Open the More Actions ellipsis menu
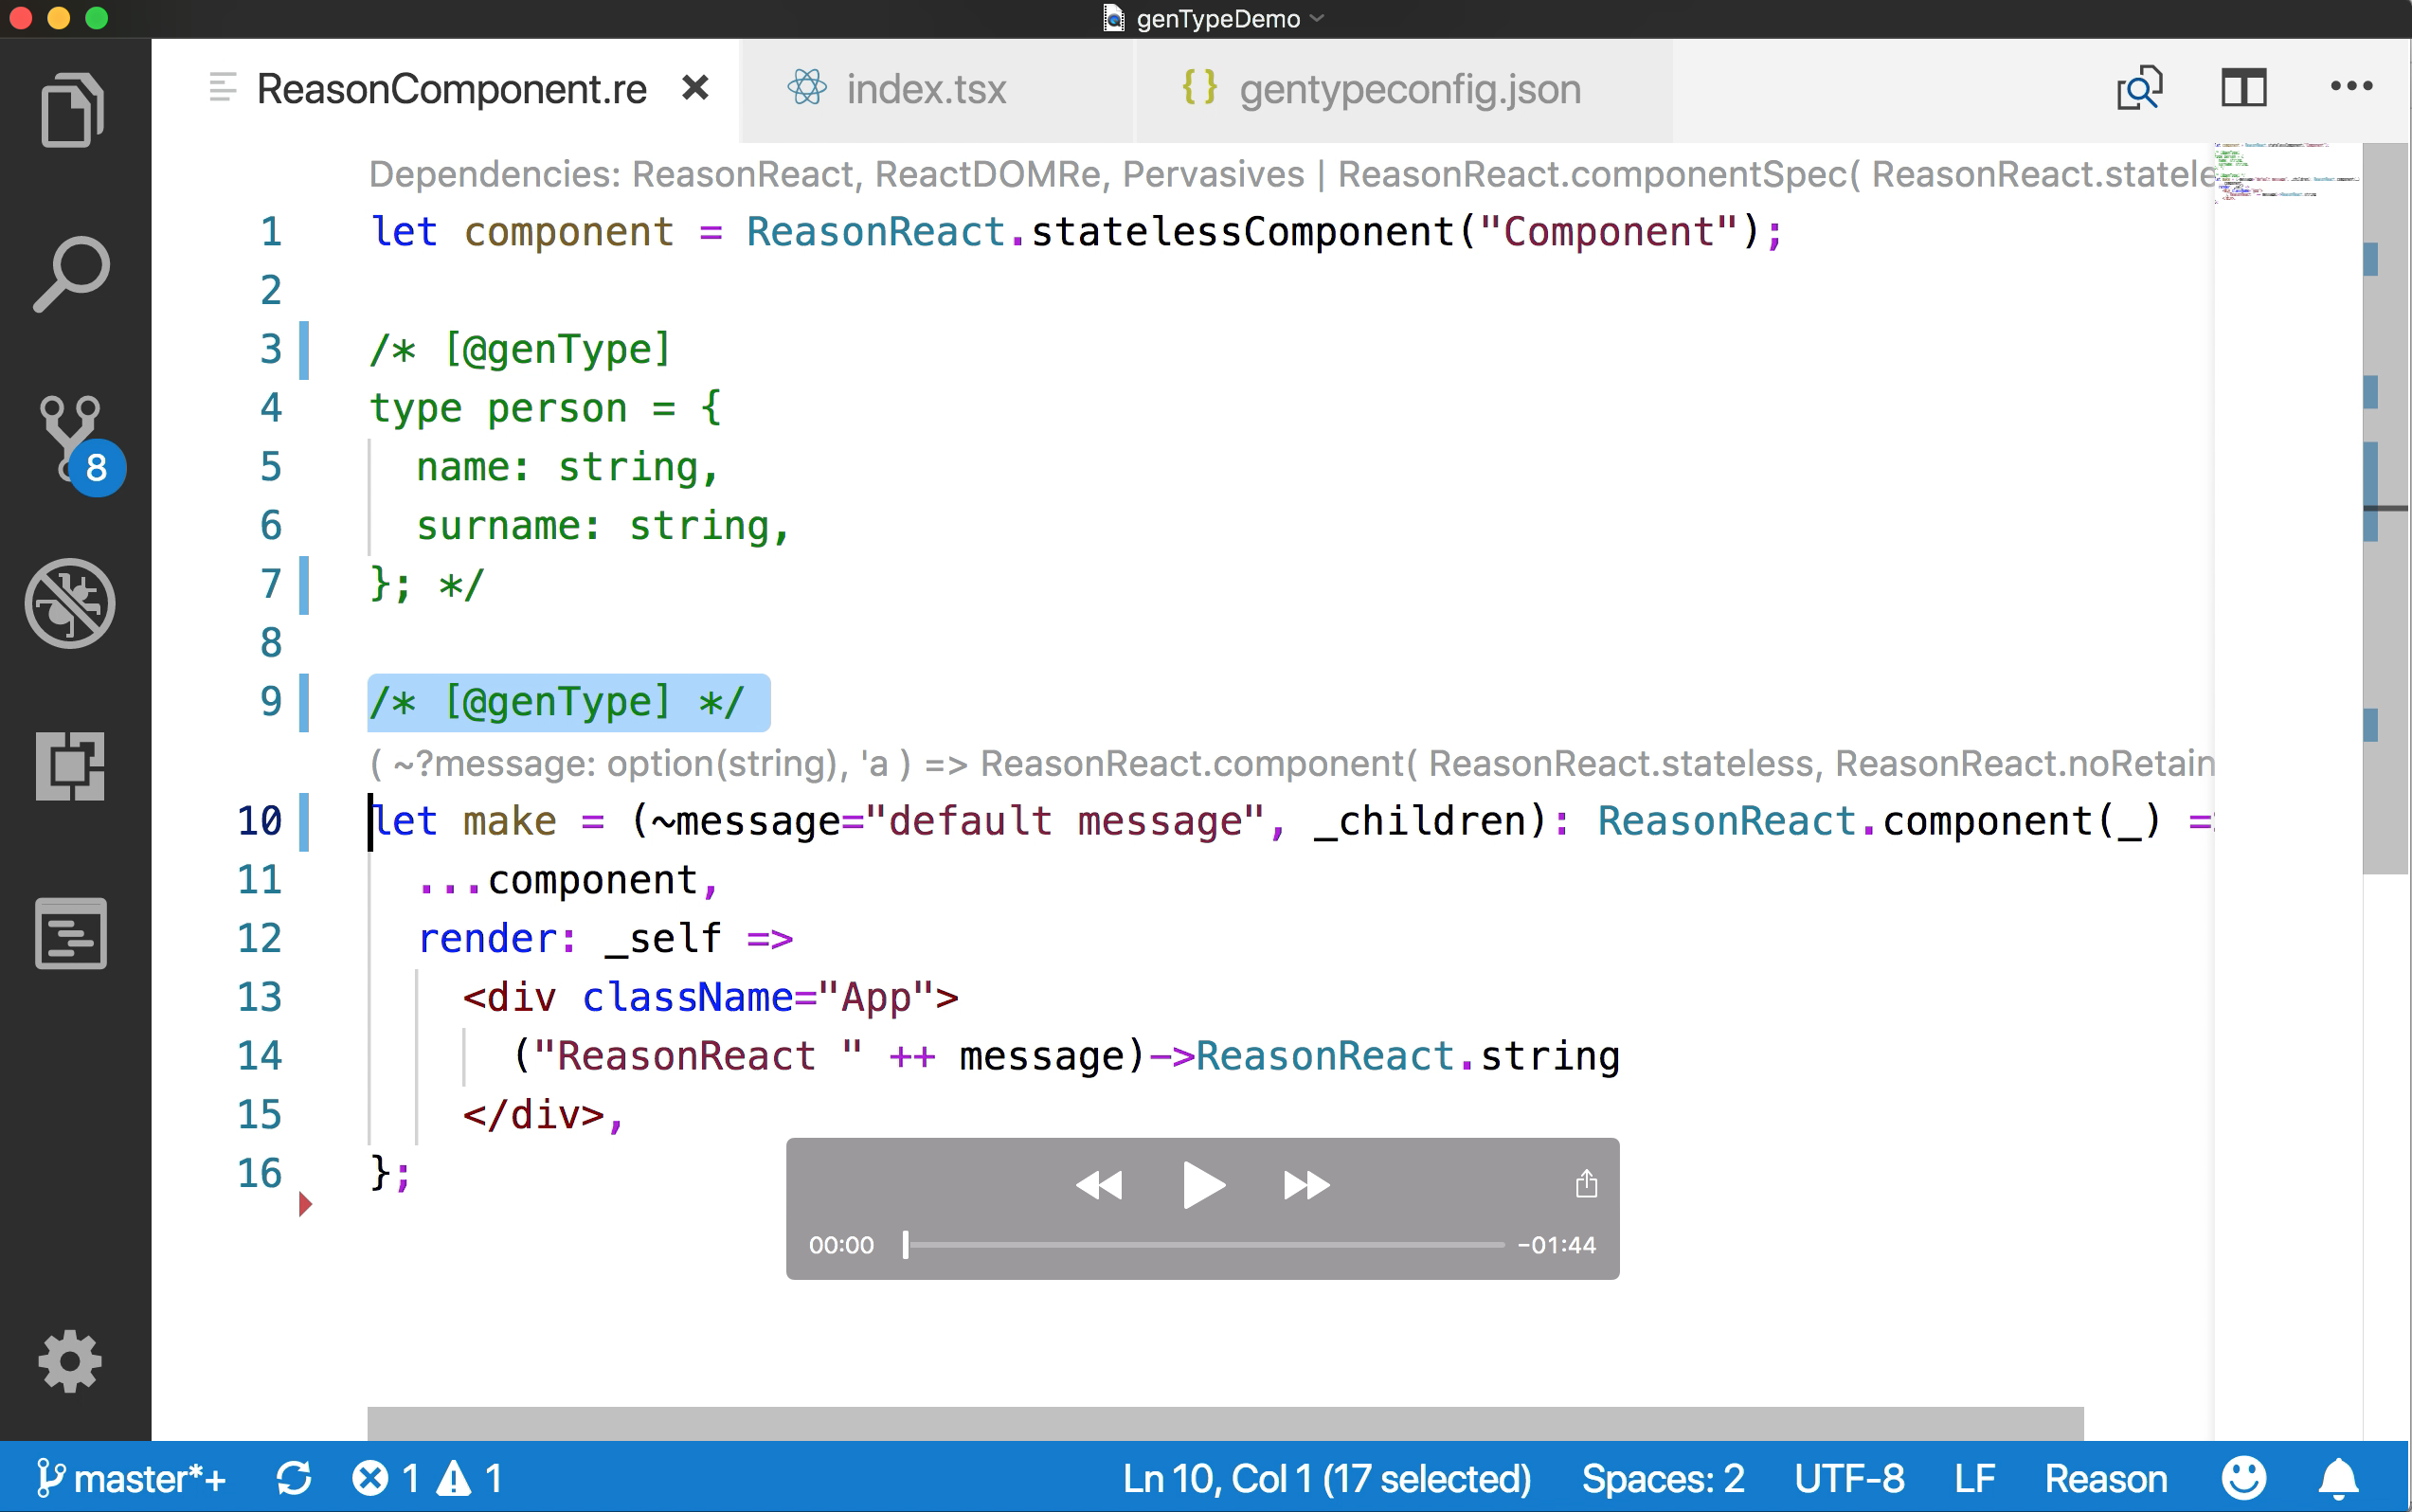2412x1512 pixels. pos(2351,87)
